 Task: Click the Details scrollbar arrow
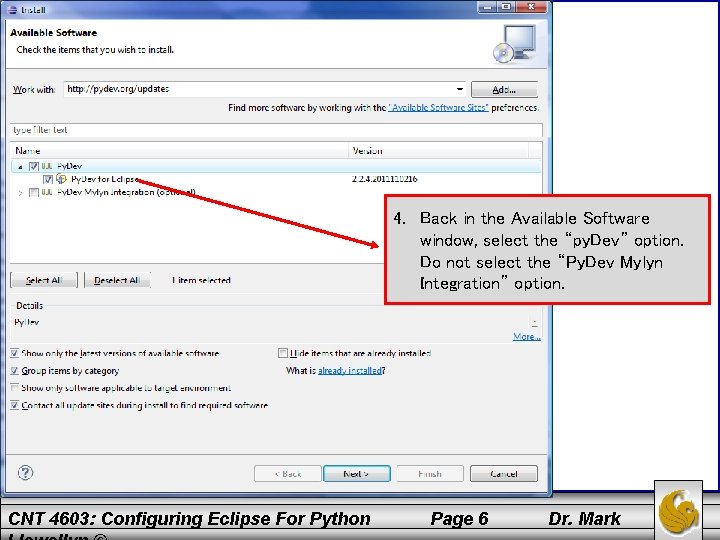pyautogui.click(x=534, y=322)
